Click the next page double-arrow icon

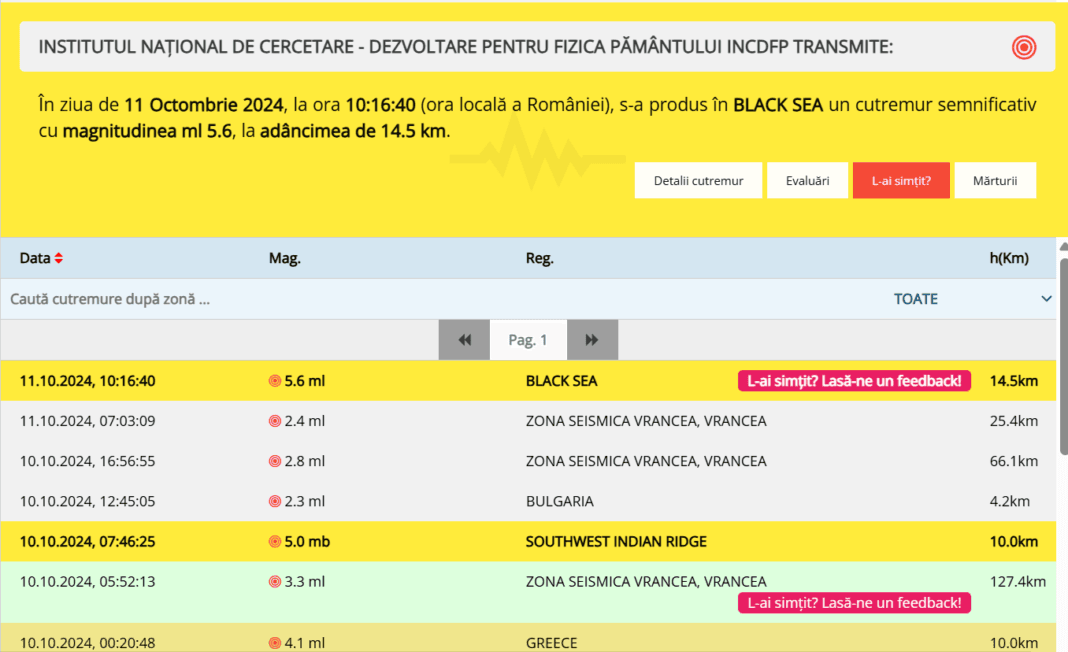pos(592,339)
